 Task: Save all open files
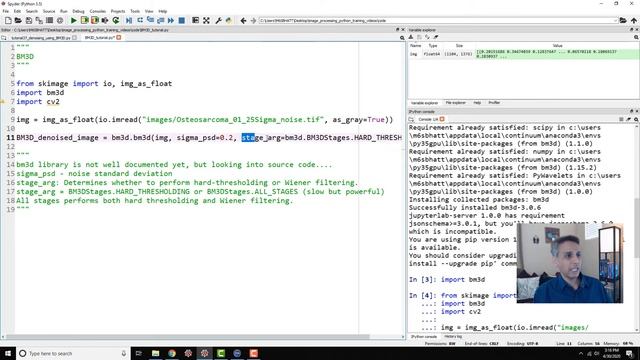39,20
